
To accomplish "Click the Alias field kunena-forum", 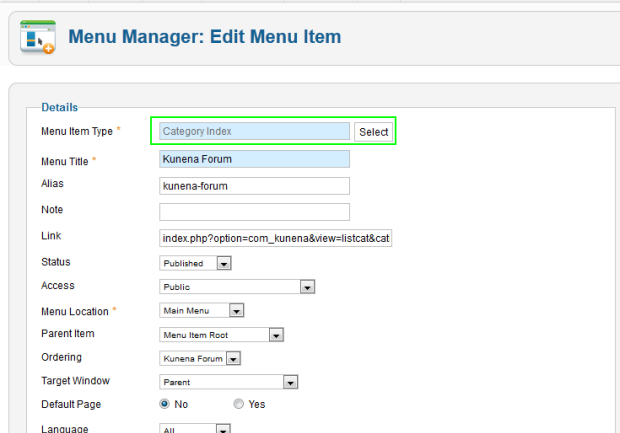I will coord(254,186).
